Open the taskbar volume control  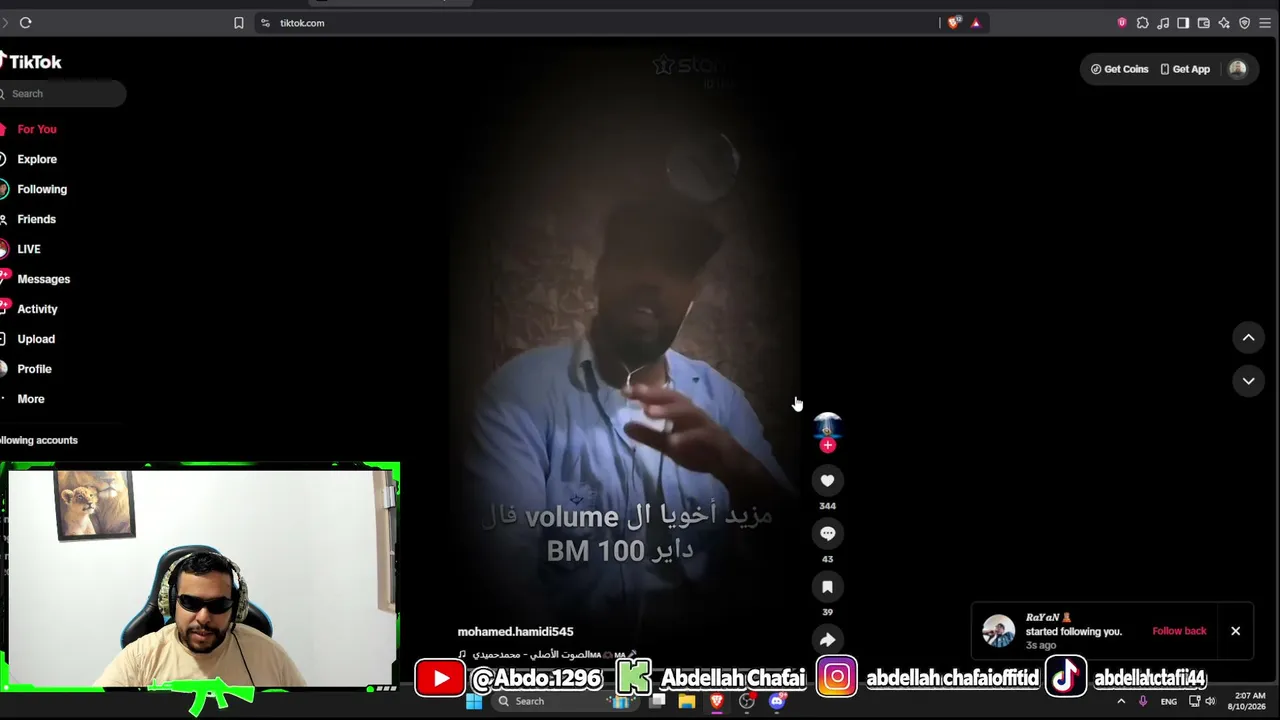point(1210,702)
